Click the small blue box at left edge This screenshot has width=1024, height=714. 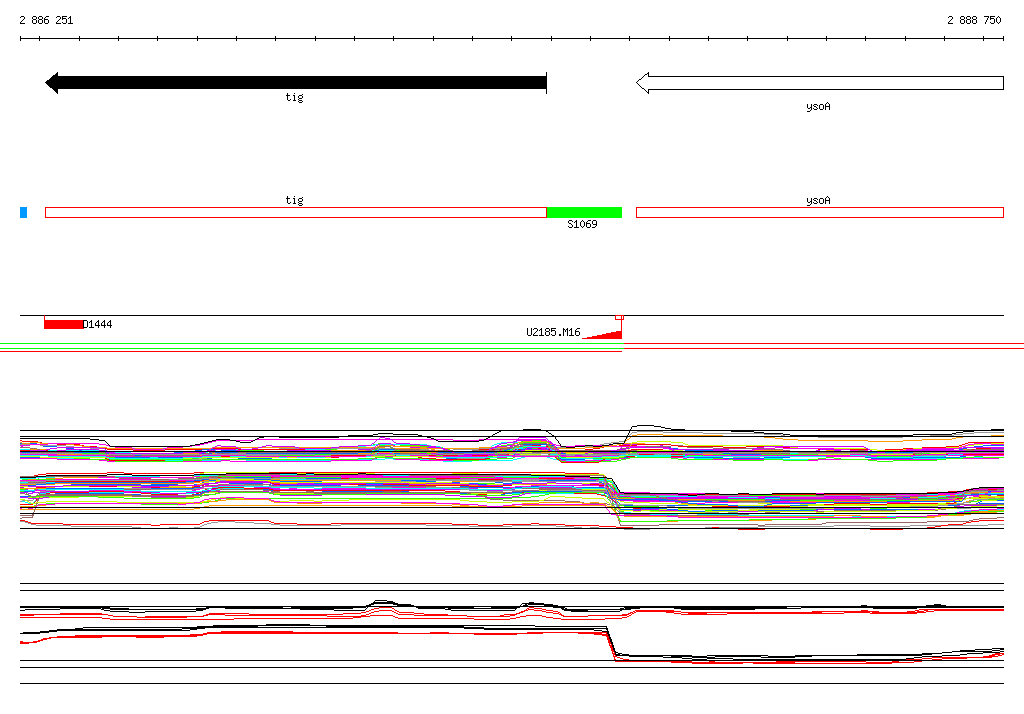[24, 212]
